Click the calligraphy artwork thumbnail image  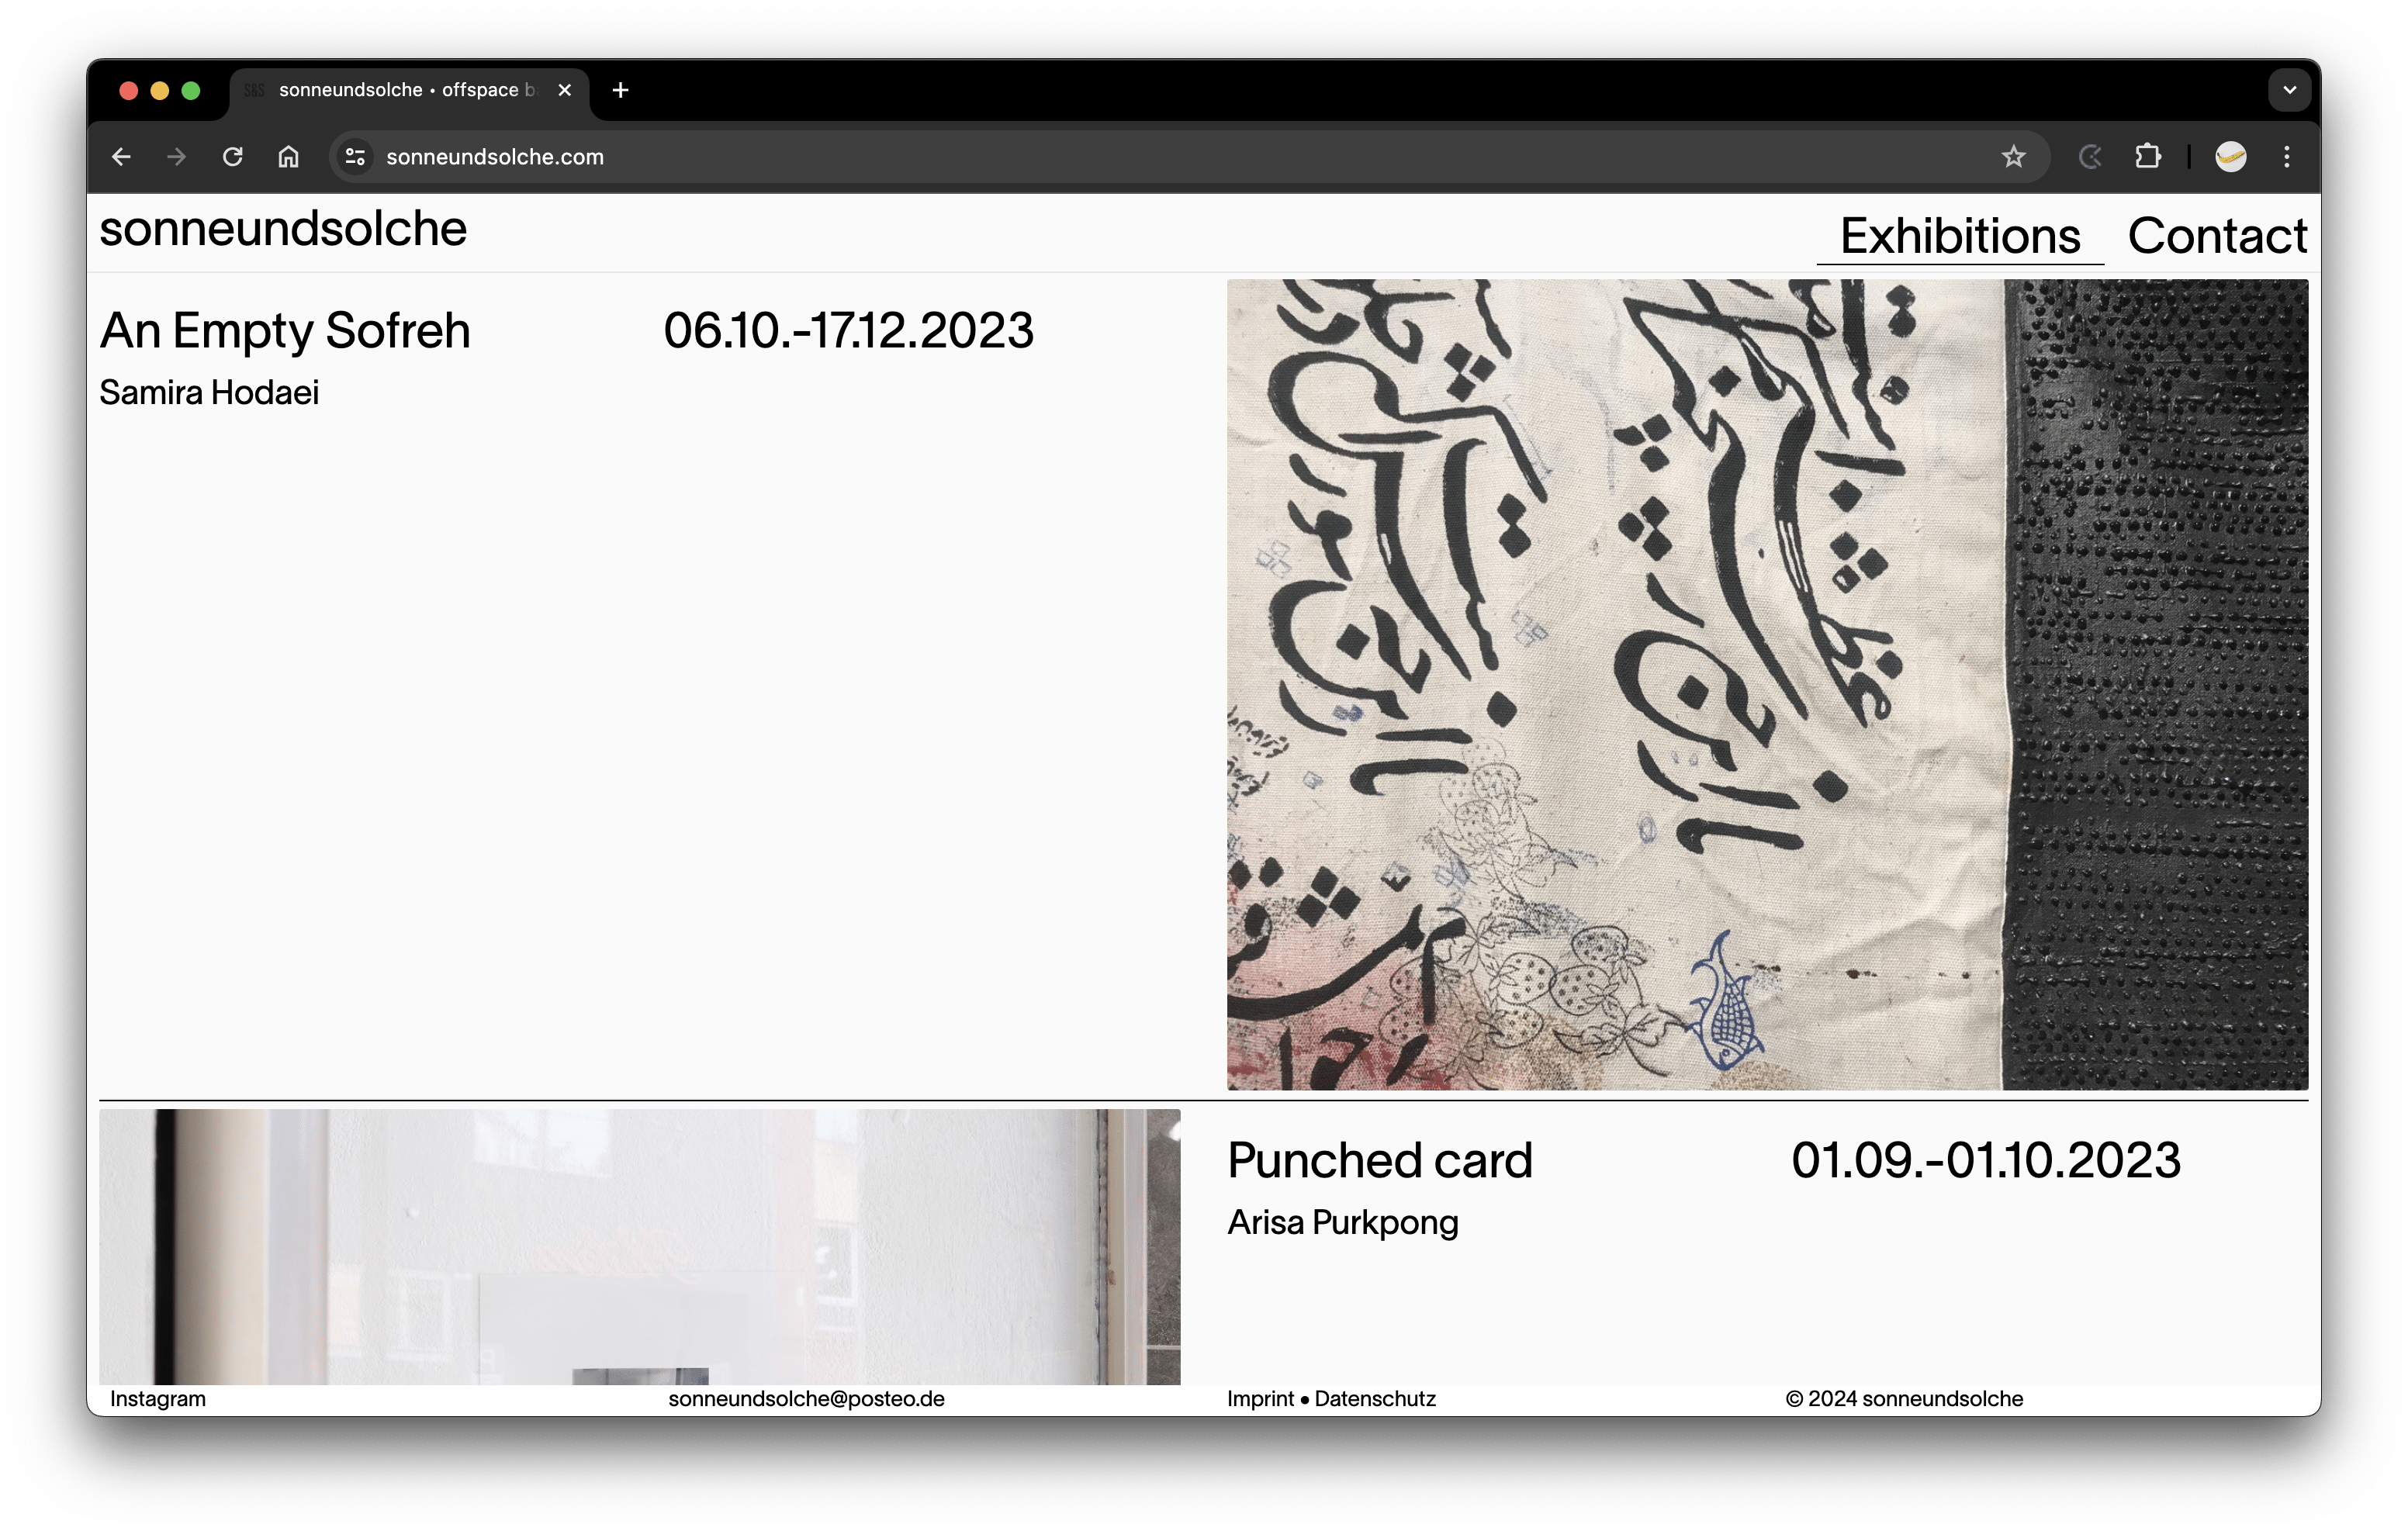tap(1766, 684)
